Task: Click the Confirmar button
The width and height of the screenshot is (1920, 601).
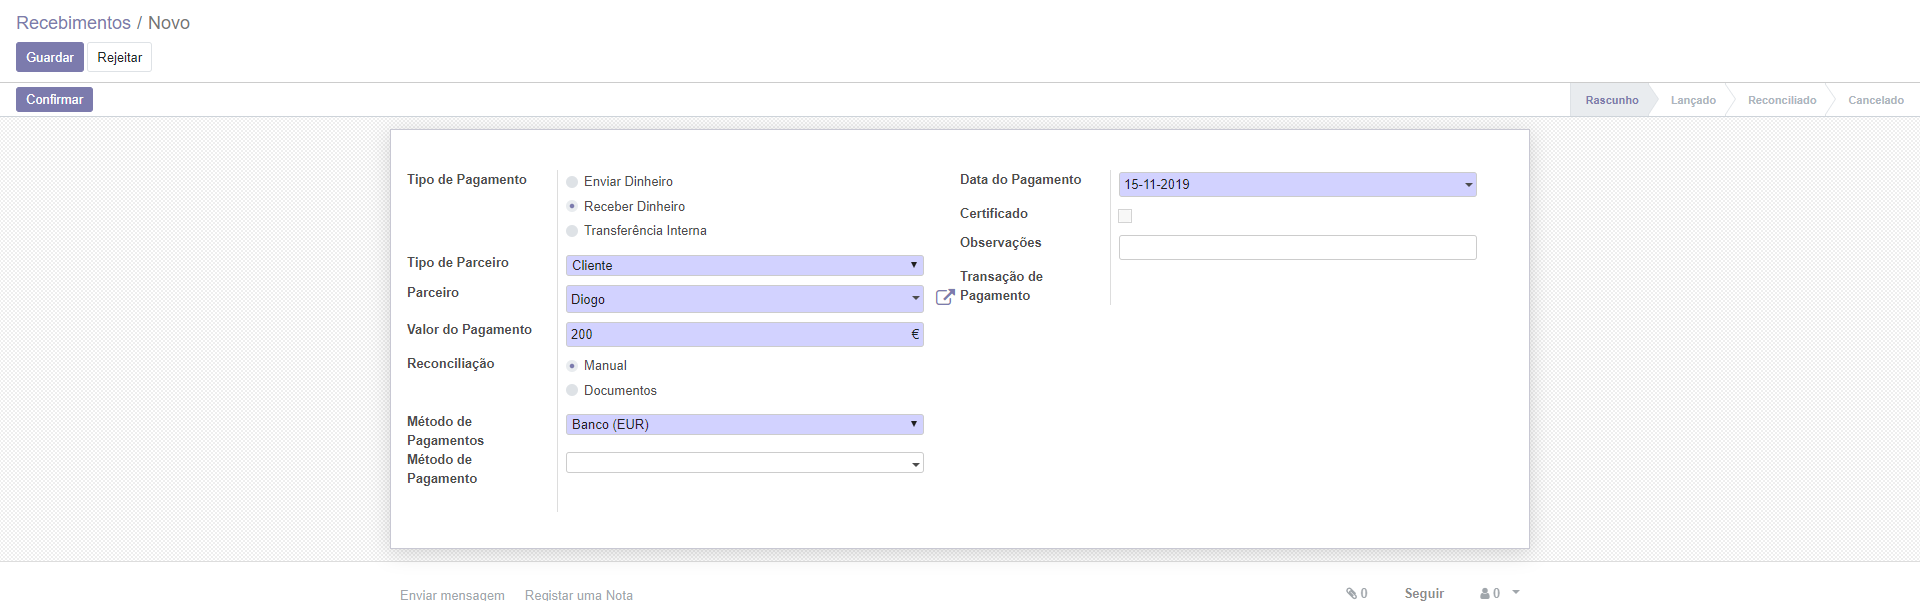Action: click(x=54, y=100)
